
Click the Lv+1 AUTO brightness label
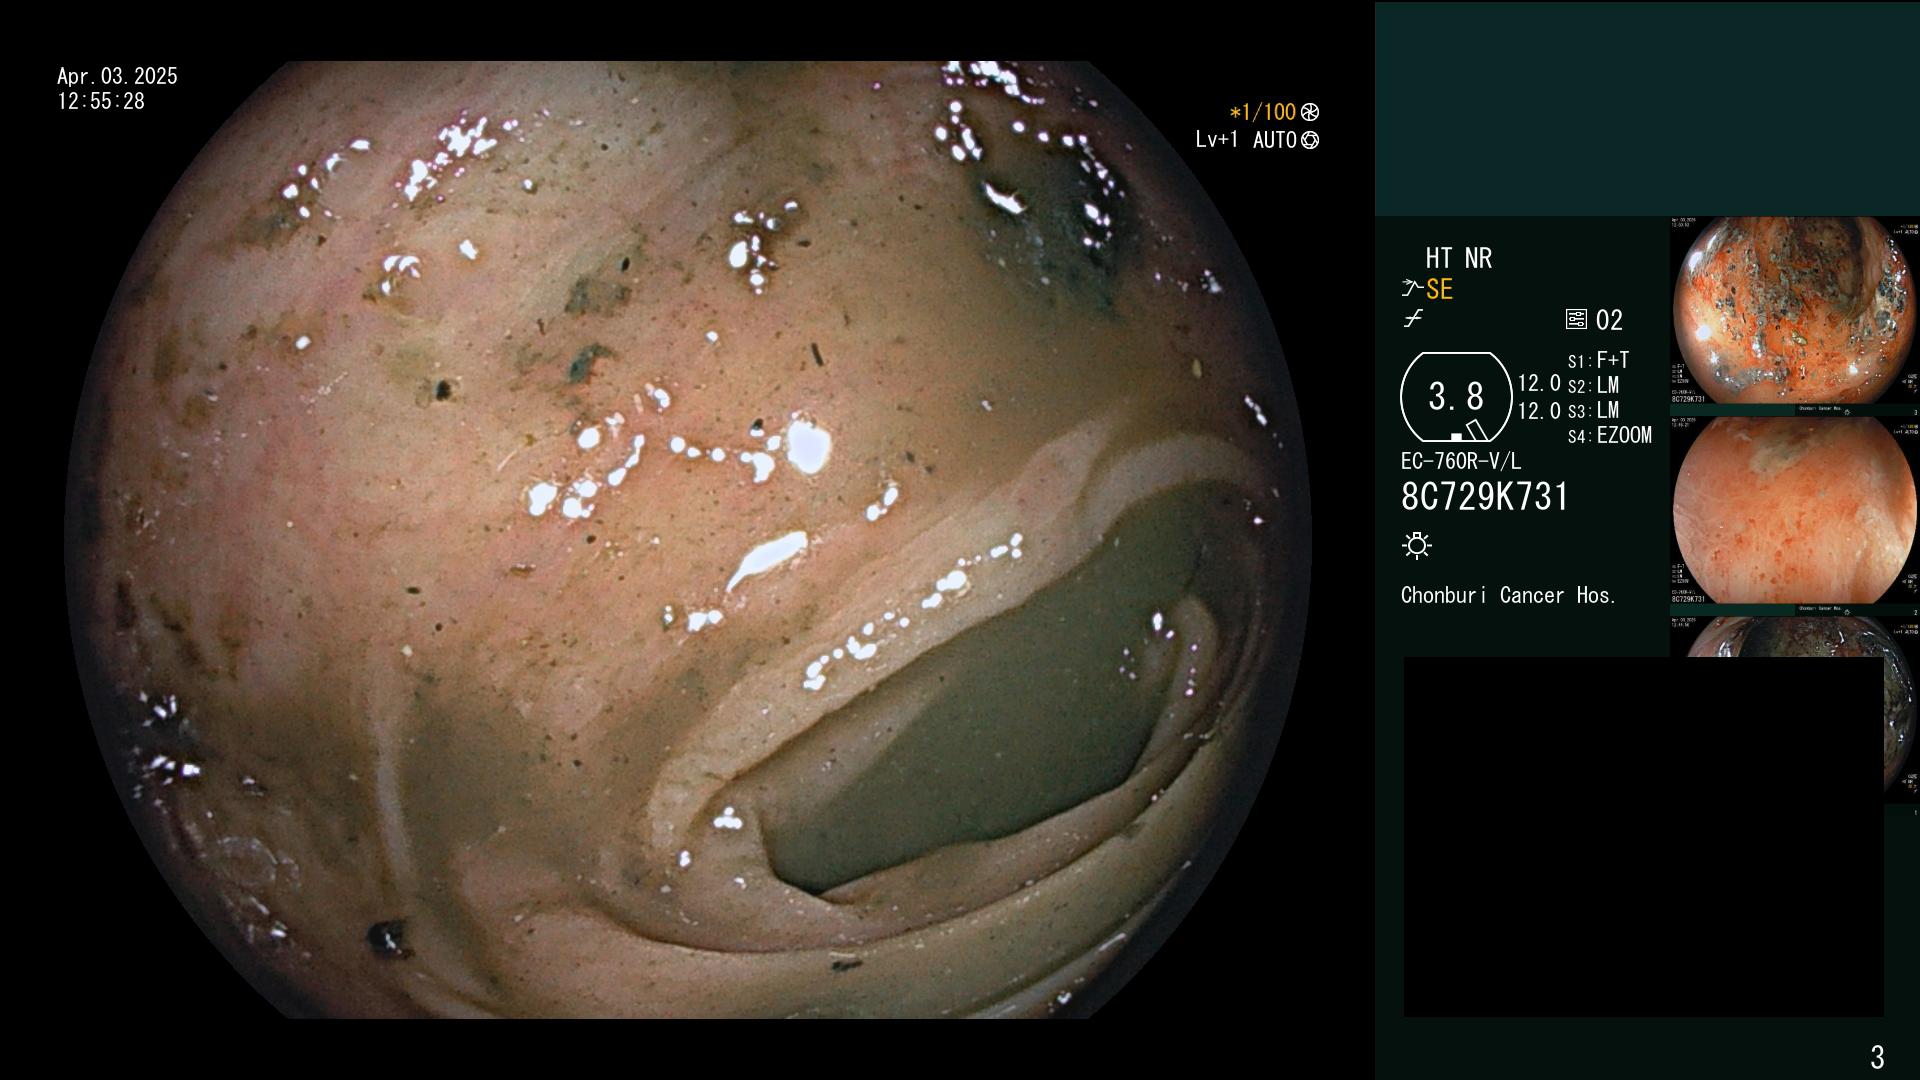click(1246, 140)
